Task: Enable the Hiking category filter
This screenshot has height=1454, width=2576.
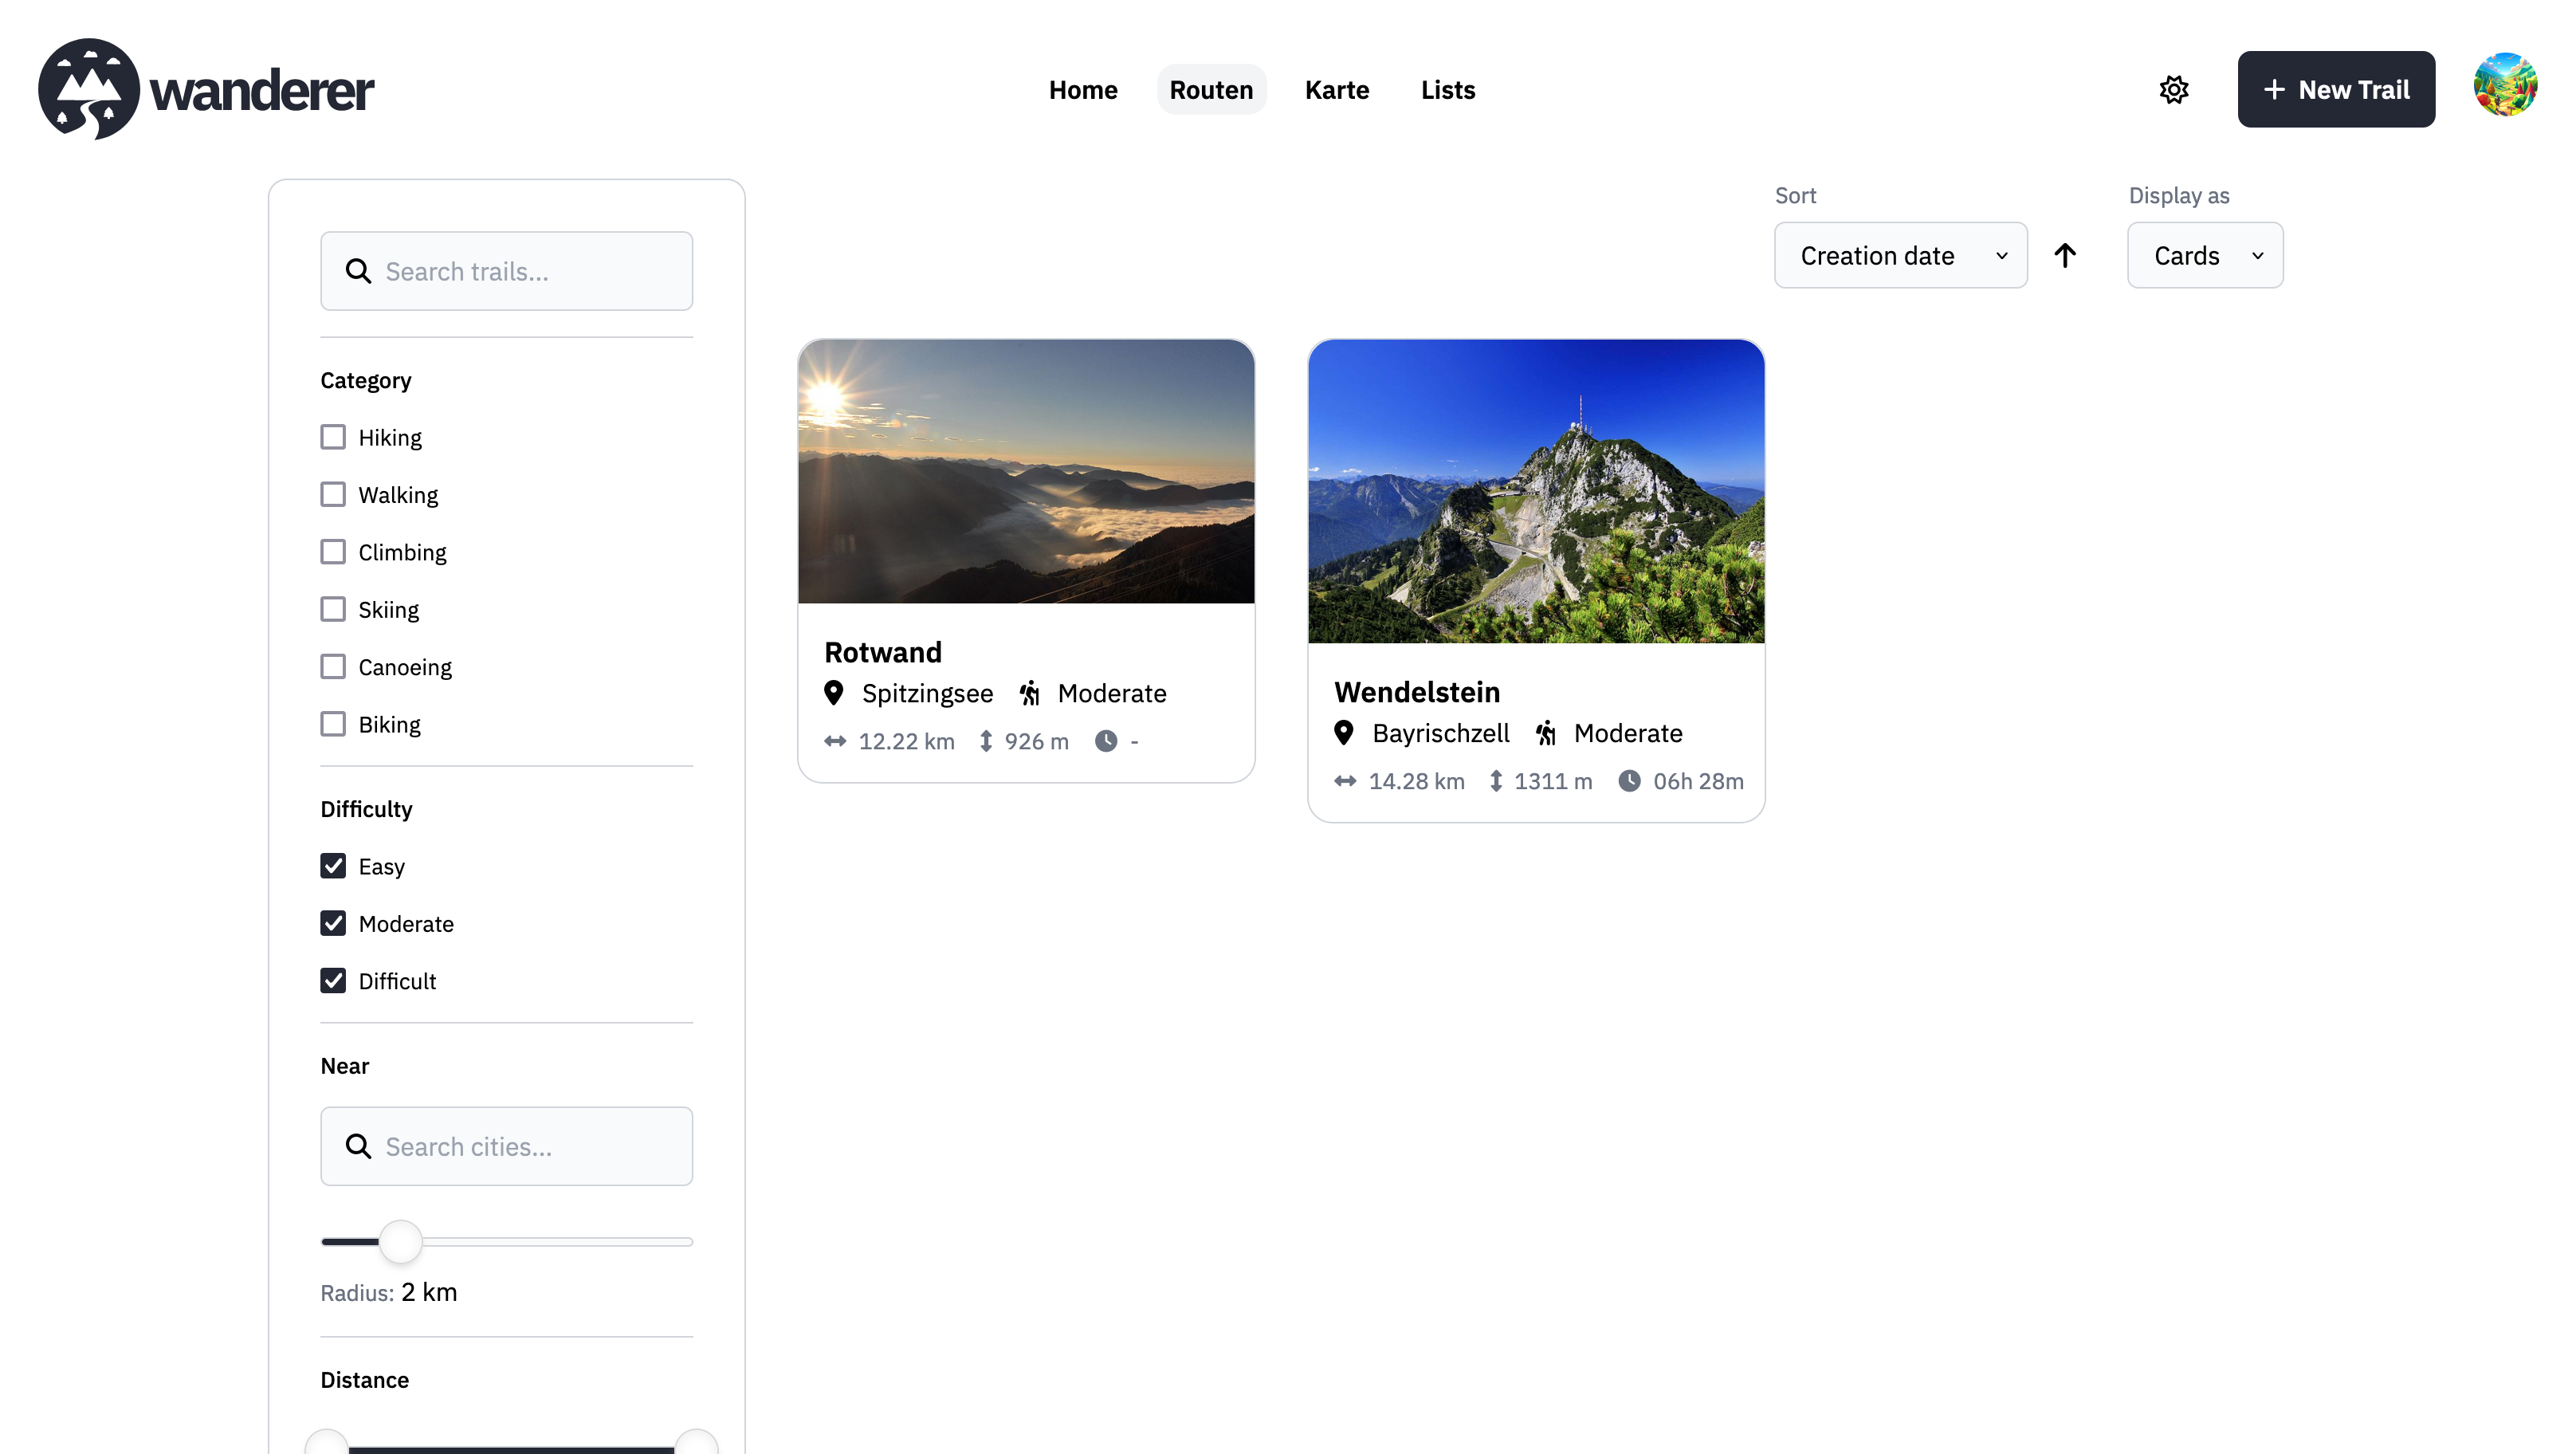Action: pos(333,437)
